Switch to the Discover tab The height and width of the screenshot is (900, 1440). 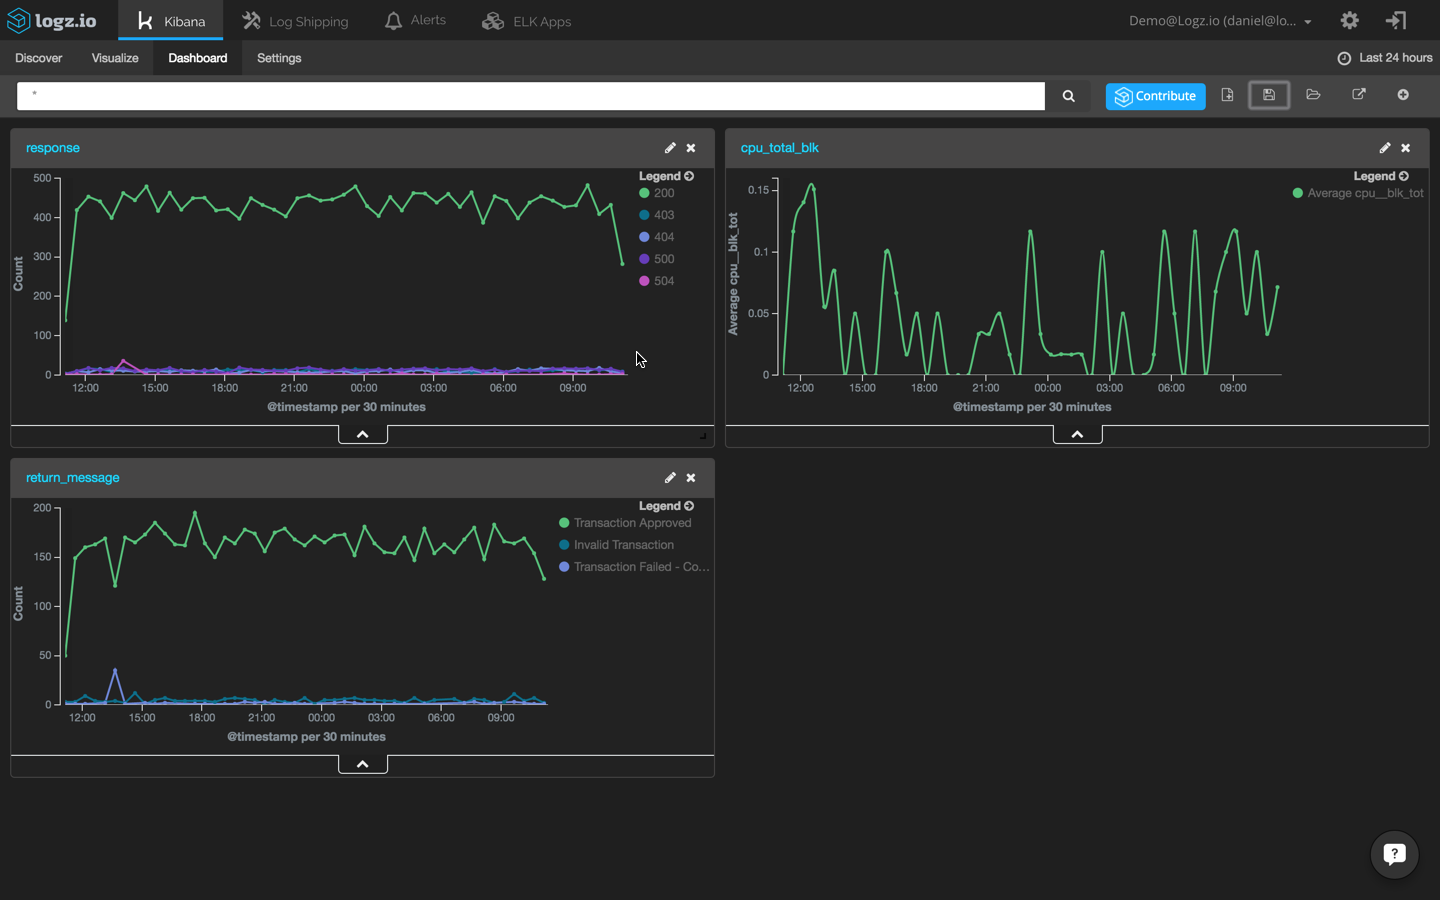pyautogui.click(x=38, y=58)
